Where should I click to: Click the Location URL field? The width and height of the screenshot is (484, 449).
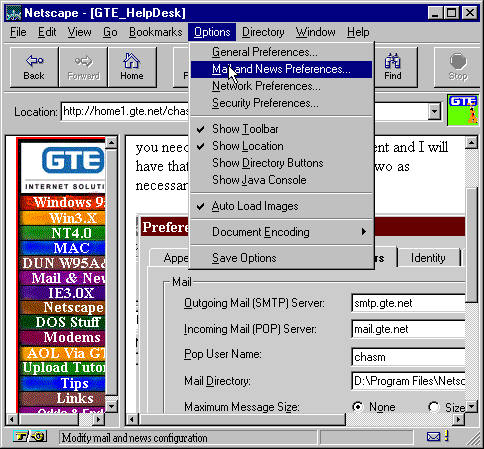[x=125, y=112]
